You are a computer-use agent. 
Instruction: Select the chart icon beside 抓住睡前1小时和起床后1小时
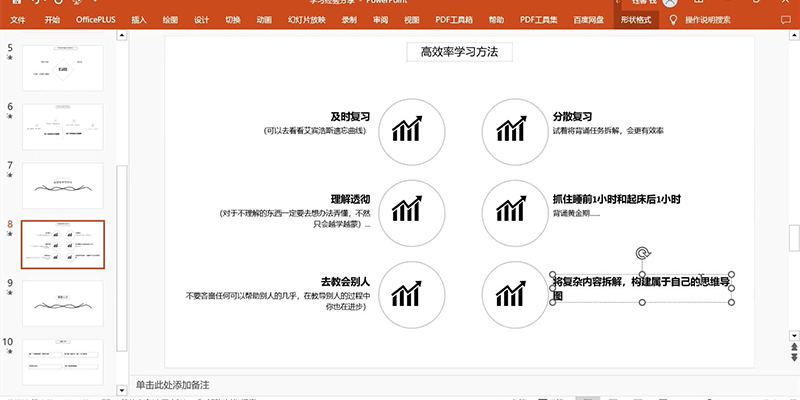pos(511,209)
